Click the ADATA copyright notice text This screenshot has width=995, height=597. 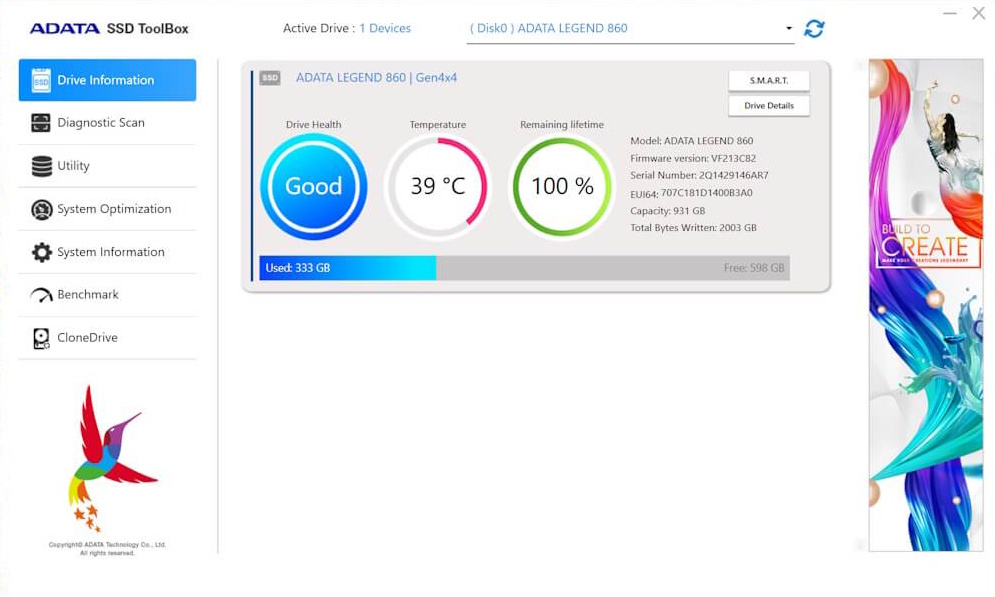pos(107,549)
